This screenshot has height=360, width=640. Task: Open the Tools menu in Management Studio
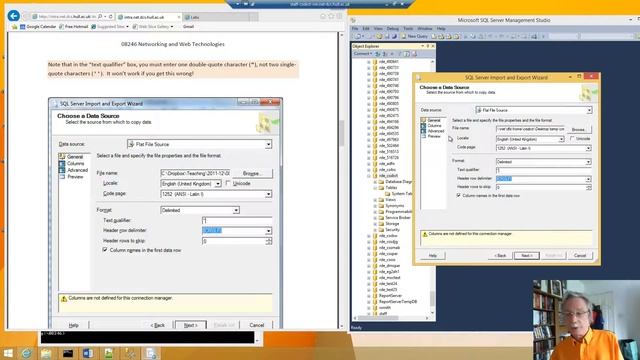click(408, 29)
